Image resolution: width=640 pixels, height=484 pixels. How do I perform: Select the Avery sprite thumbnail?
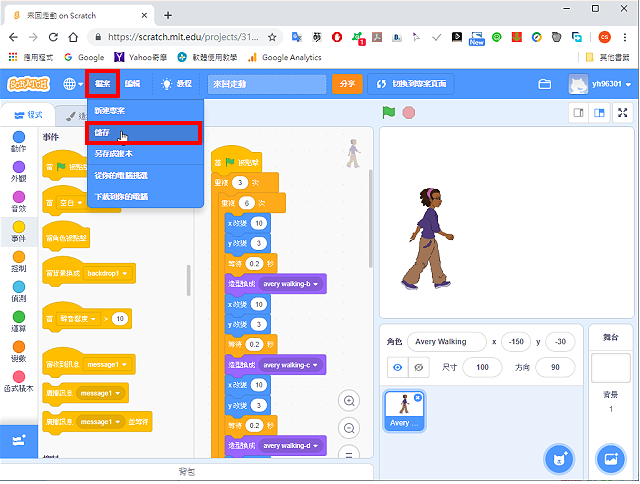click(404, 411)
